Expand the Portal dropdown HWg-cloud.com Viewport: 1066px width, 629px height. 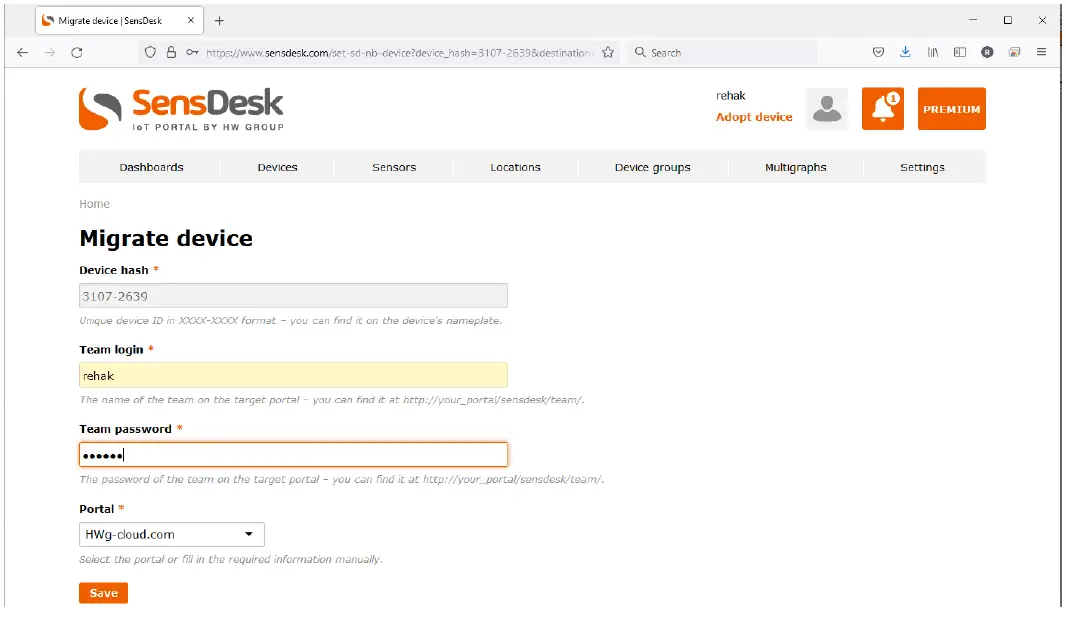(171, 534)
